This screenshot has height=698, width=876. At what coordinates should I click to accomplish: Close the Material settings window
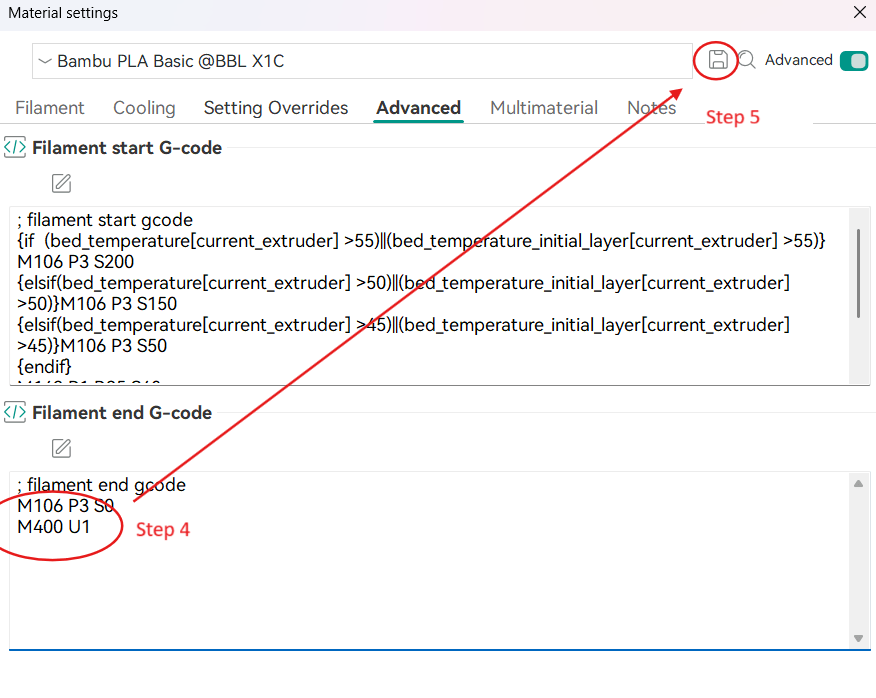(x=859, y=13)
